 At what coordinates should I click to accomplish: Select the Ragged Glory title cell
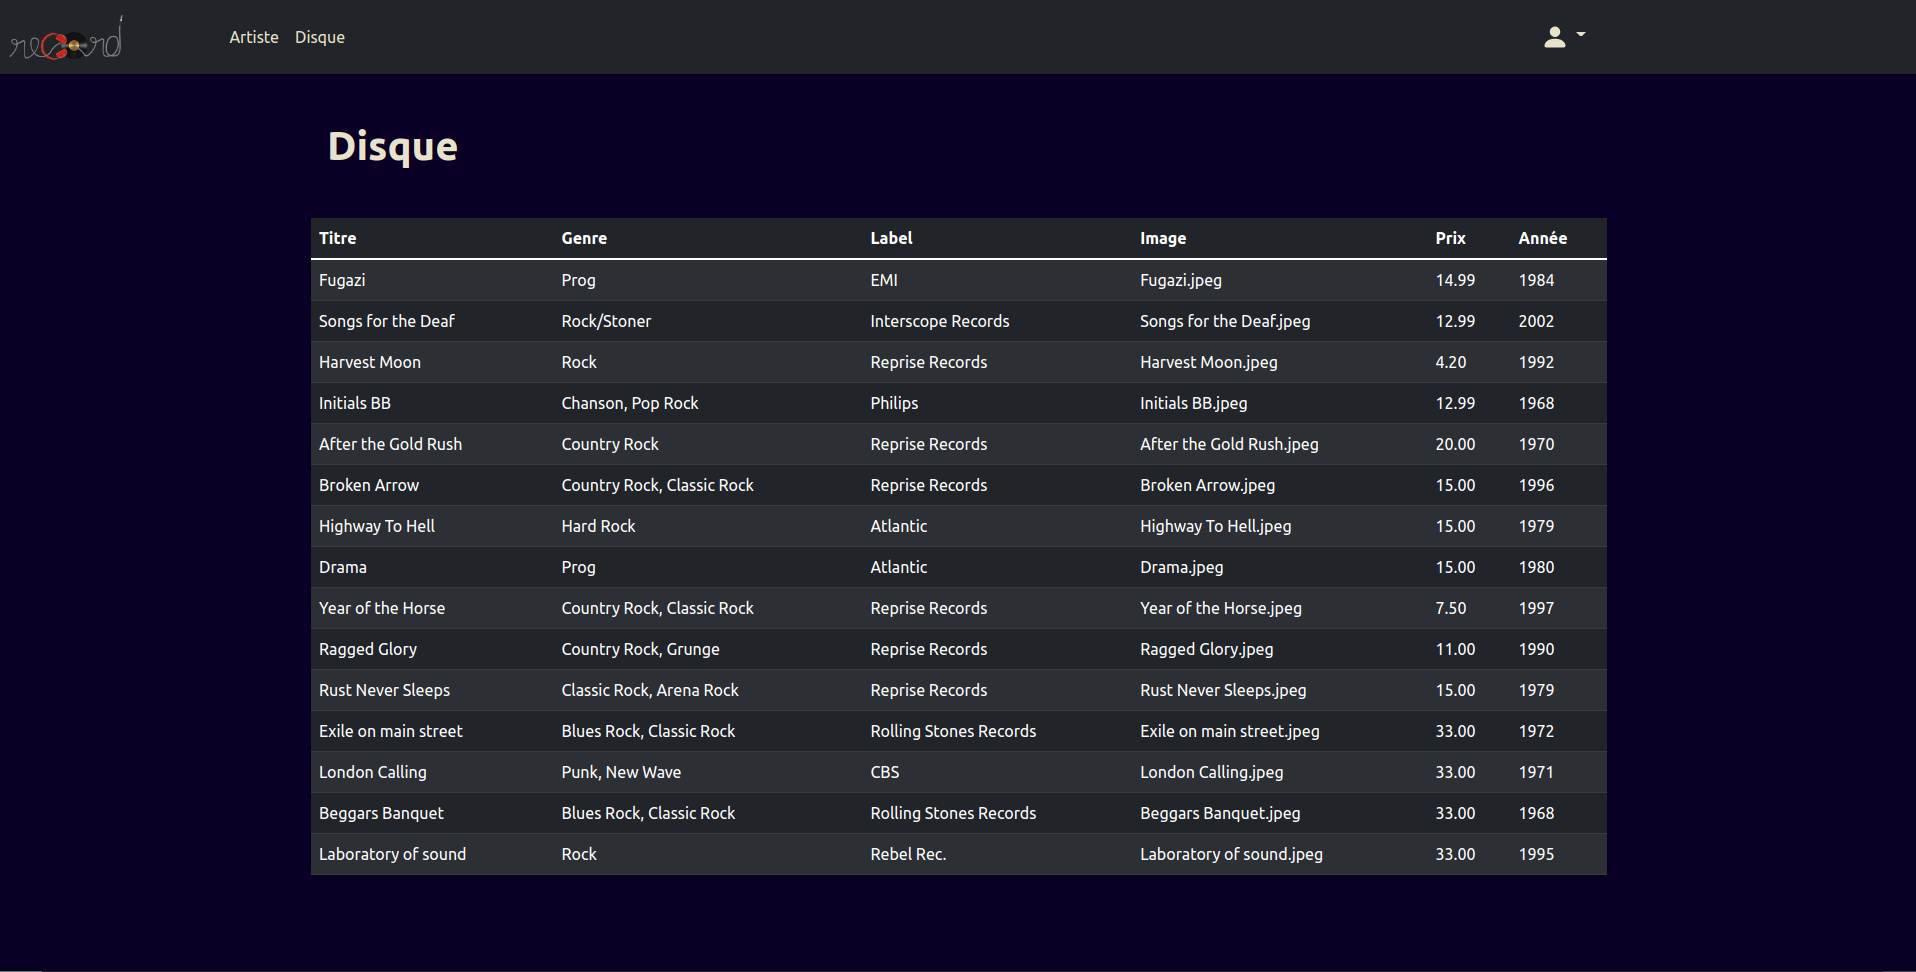point(368,649)
